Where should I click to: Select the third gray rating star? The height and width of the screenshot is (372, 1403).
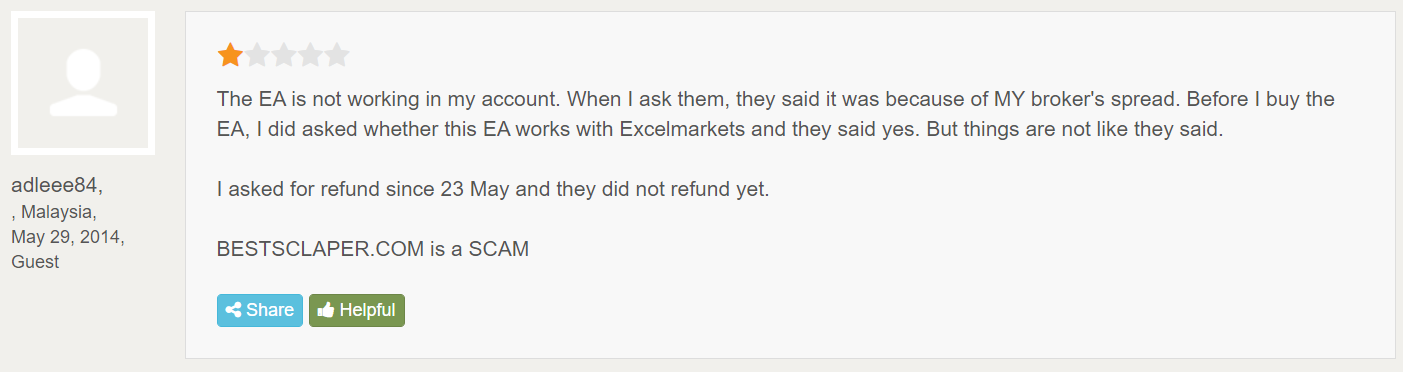point(284,54)
